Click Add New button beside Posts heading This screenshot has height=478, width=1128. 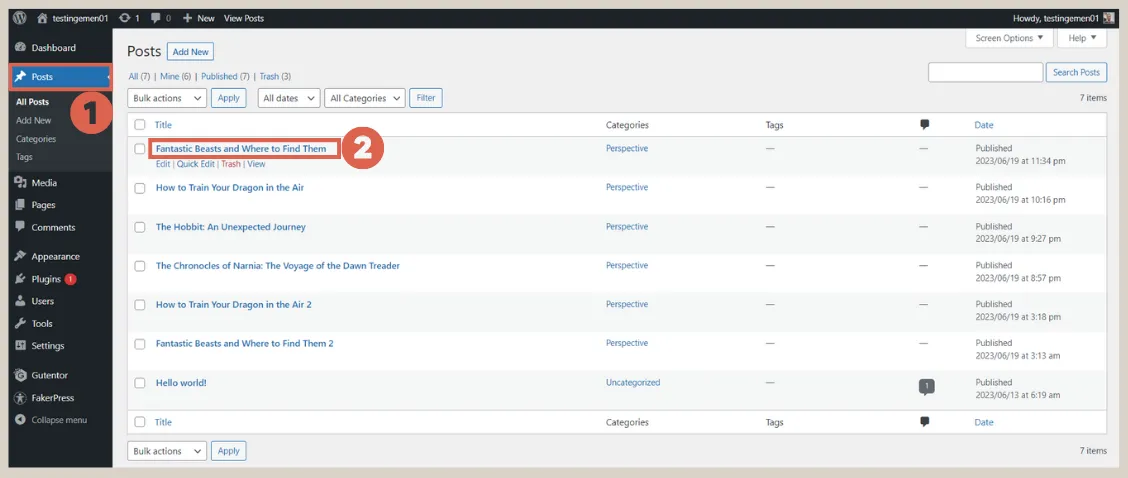tap(191, 52)
